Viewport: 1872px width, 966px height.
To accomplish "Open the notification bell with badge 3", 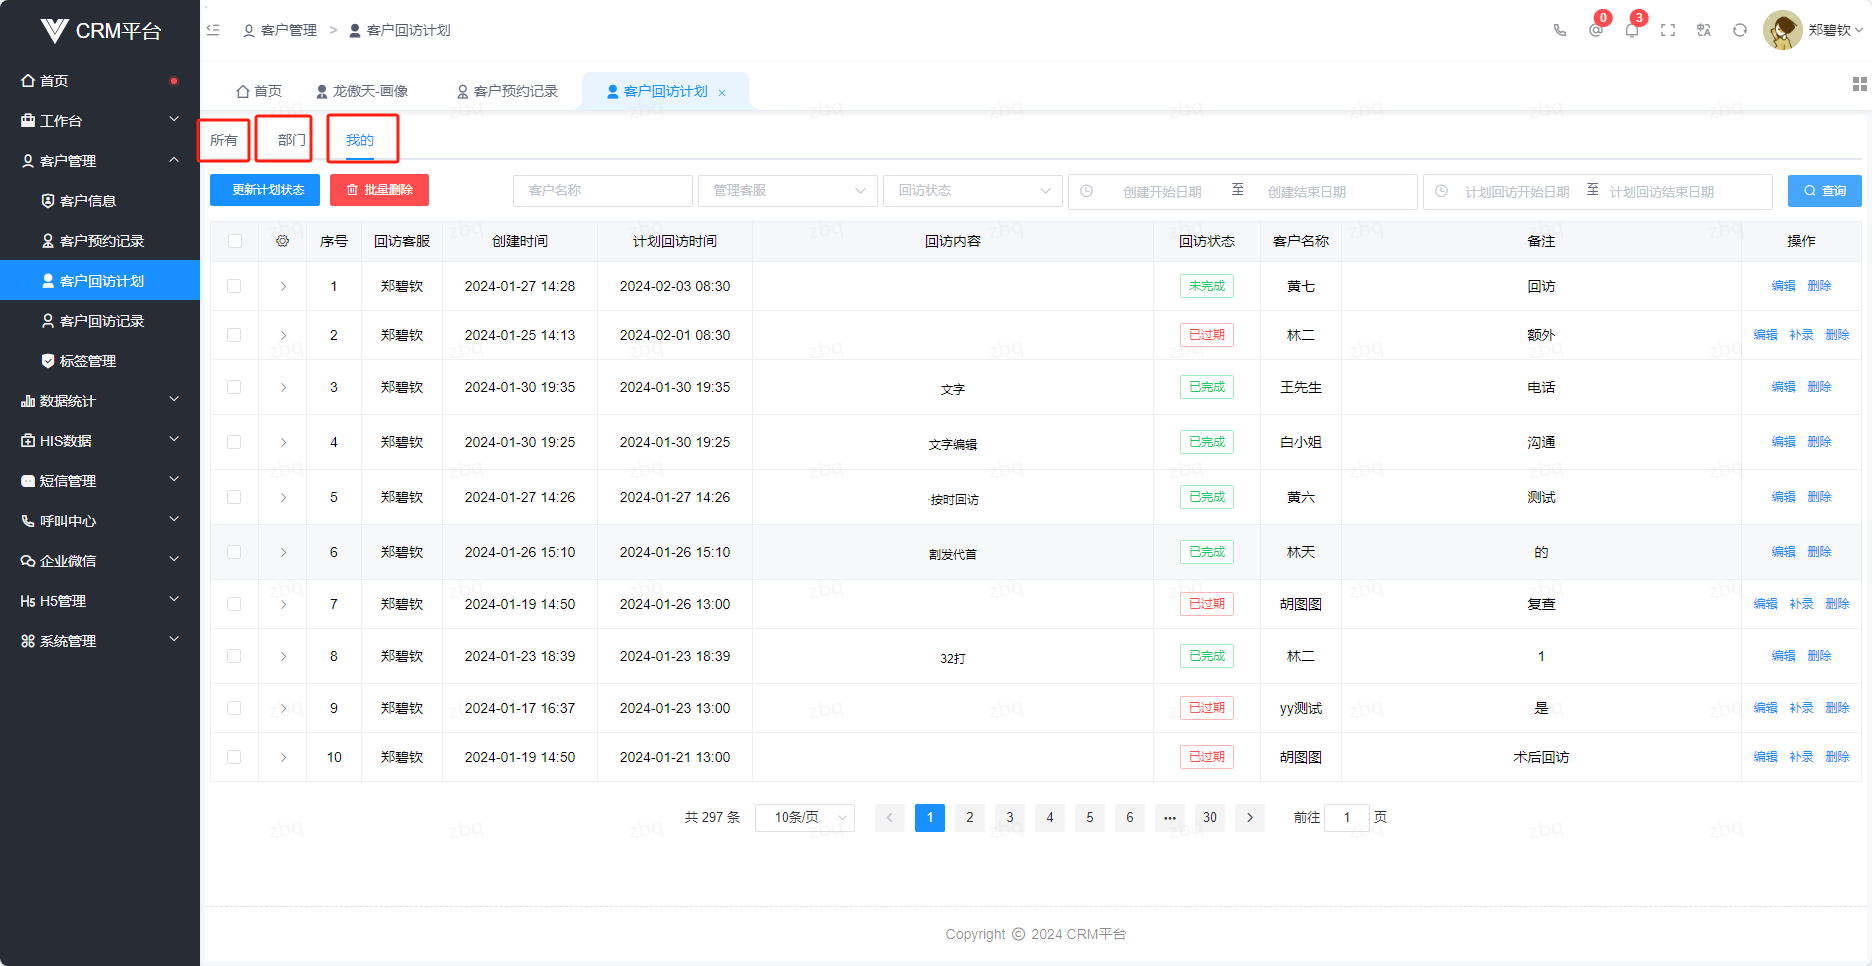I will (x=1632, y=30).
